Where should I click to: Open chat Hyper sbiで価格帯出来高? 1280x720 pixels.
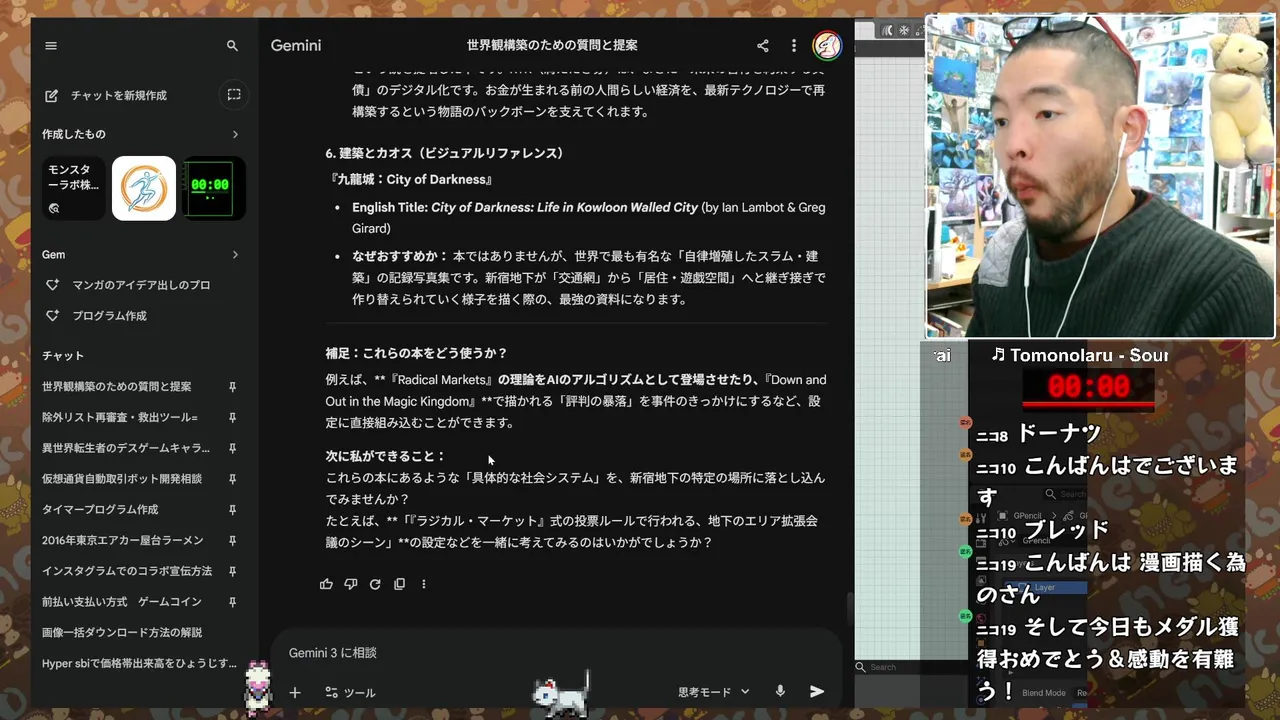point(139,664)
